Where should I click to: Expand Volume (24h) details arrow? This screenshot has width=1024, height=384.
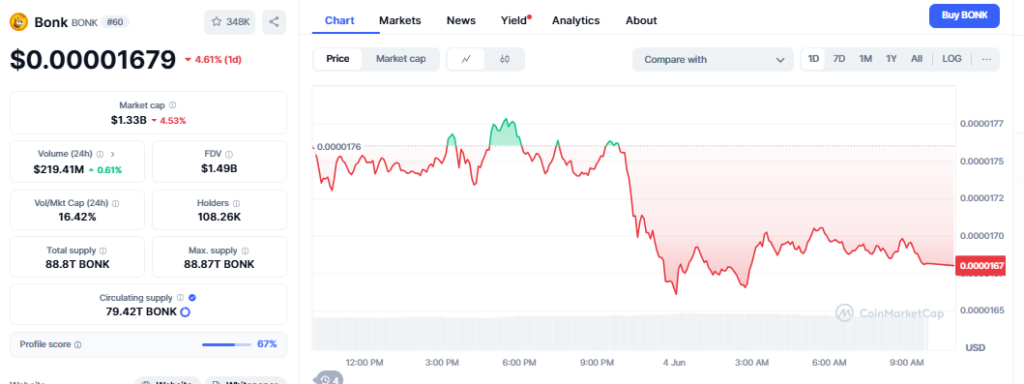(112, 155)
